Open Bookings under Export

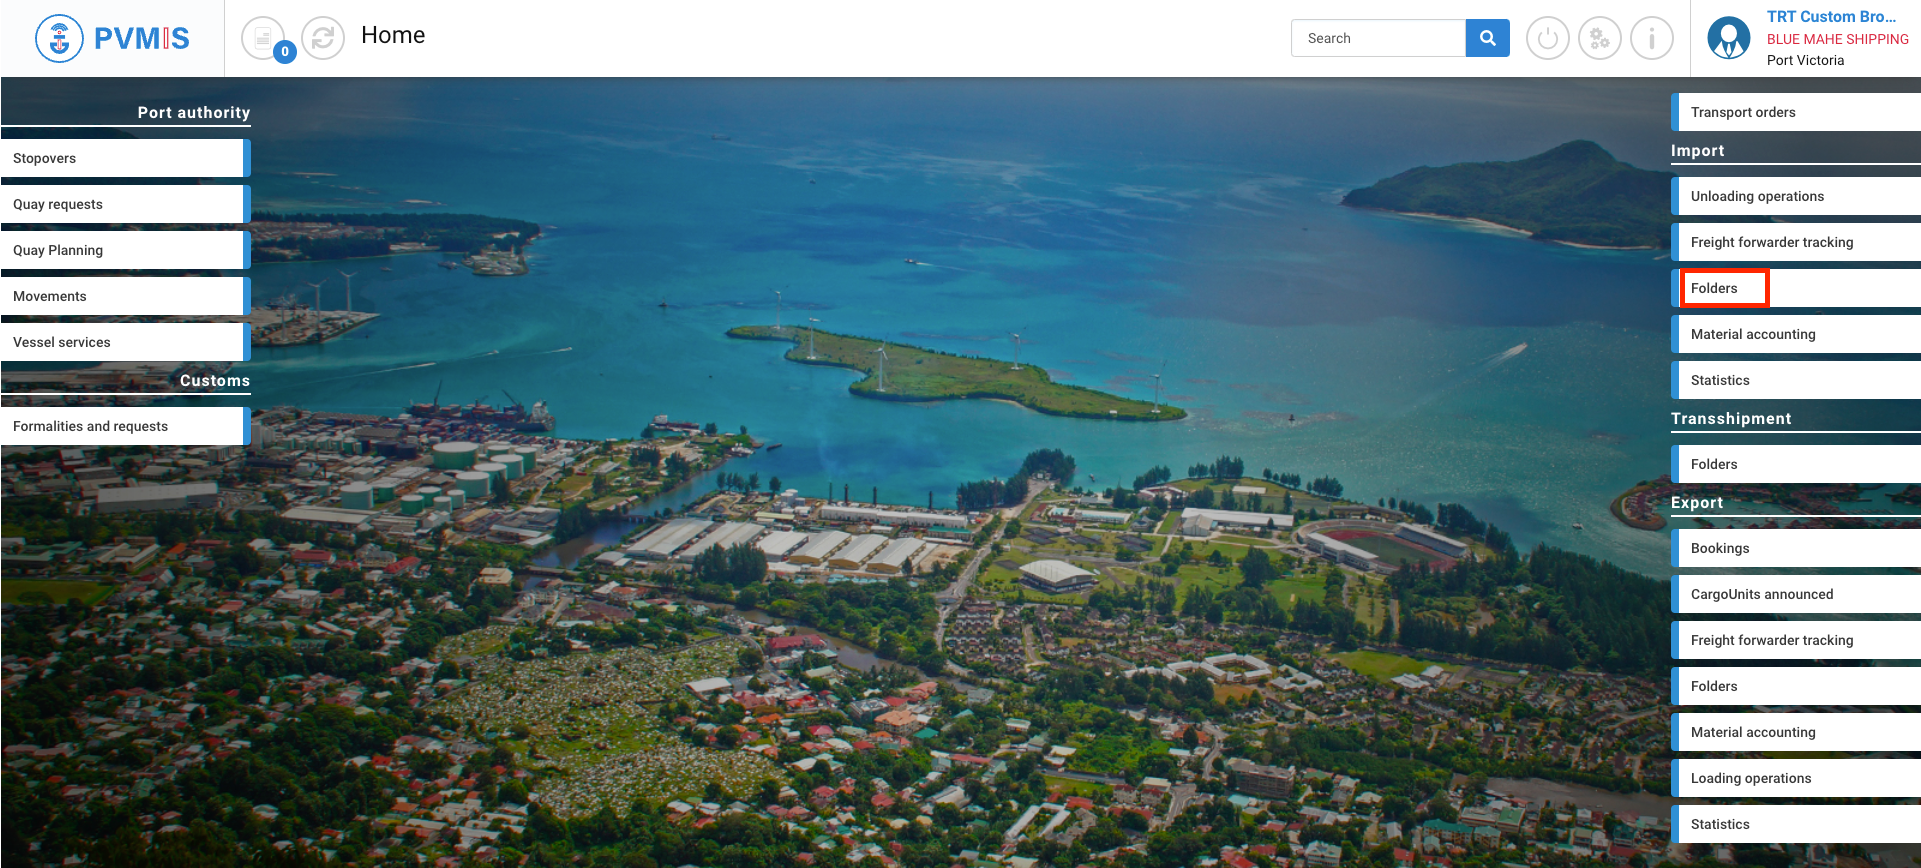tap(1795, 548)
